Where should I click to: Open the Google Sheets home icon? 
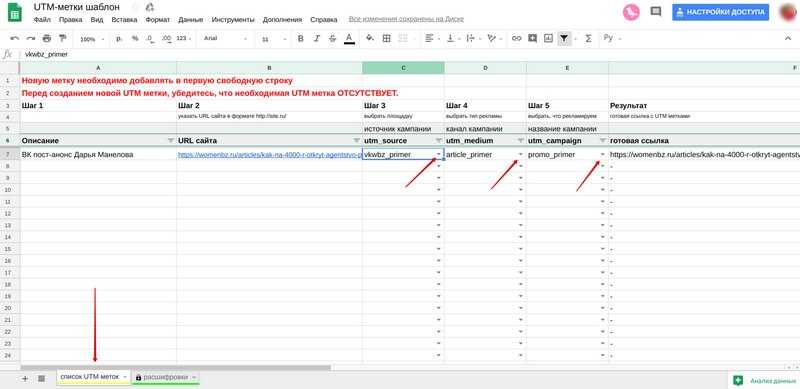[x=14, y=13]
